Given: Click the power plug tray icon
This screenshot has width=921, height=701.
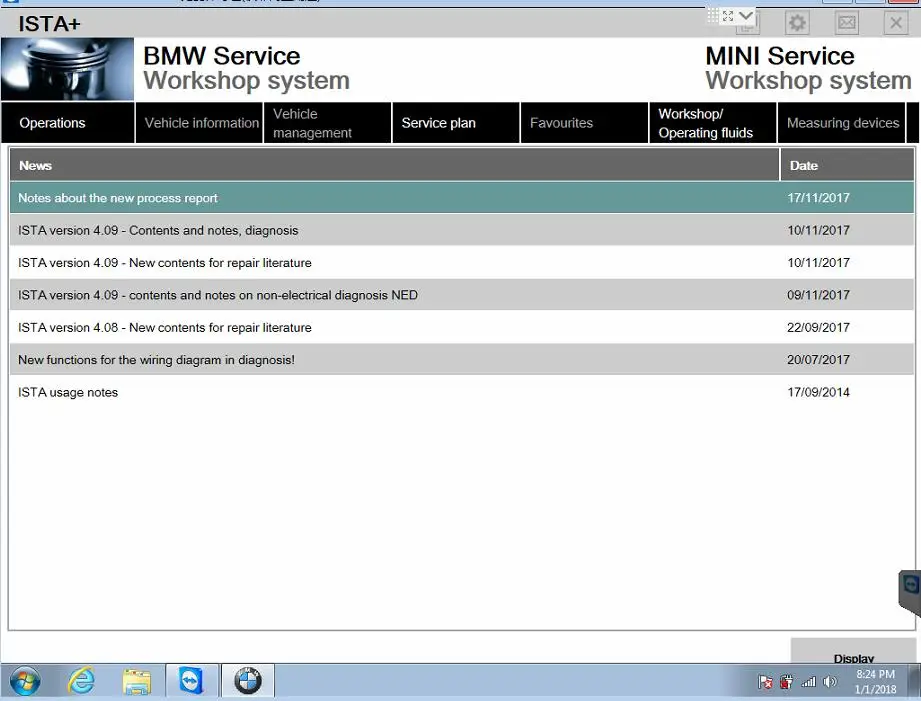Looking at the screenshot, I should tap(786, 682).
